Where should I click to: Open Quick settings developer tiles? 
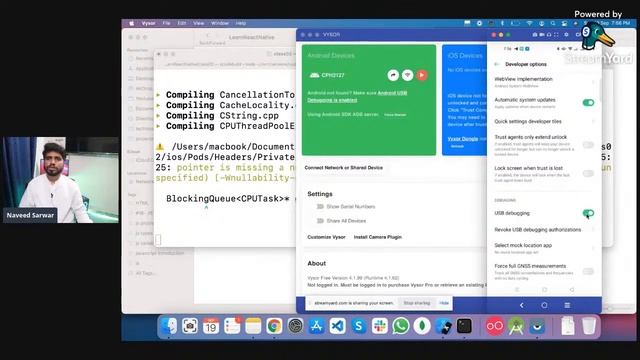point(544,121)
